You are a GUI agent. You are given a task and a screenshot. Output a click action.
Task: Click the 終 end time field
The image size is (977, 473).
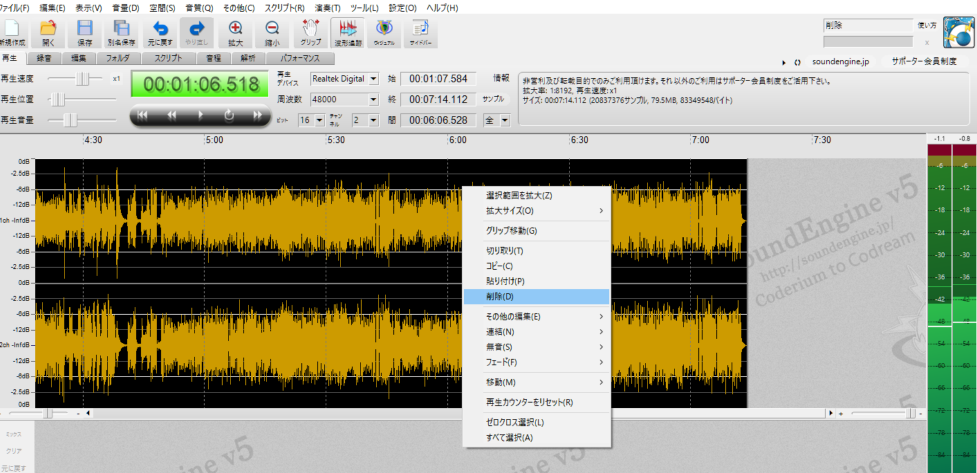438,100
